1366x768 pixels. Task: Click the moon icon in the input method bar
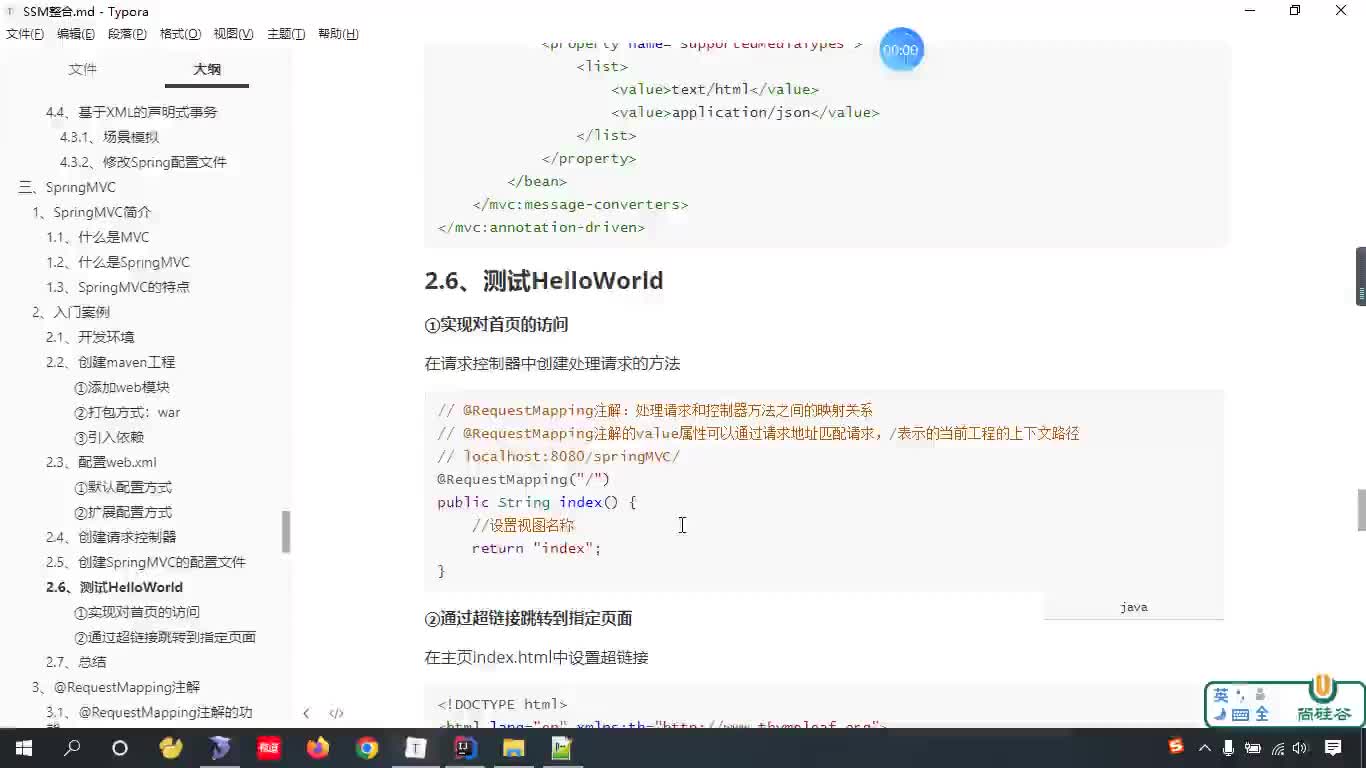point(1220,714)
